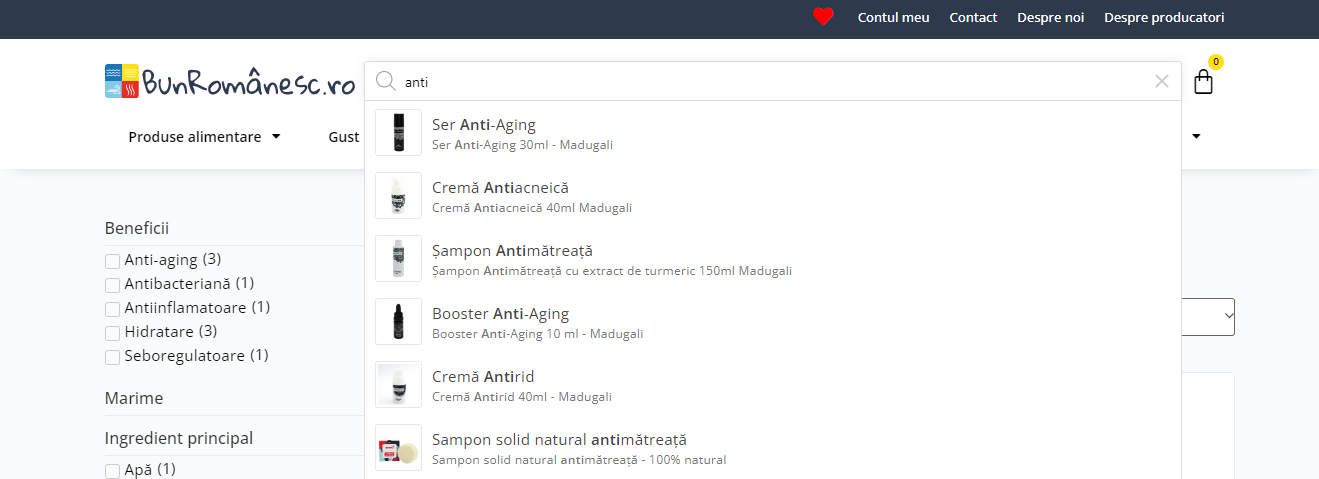Click 'Ser Anti-Aging 30ml - Madugali' description
Image resolution: width=1319 pixels, height=479 pixels.
click(522, 145)
